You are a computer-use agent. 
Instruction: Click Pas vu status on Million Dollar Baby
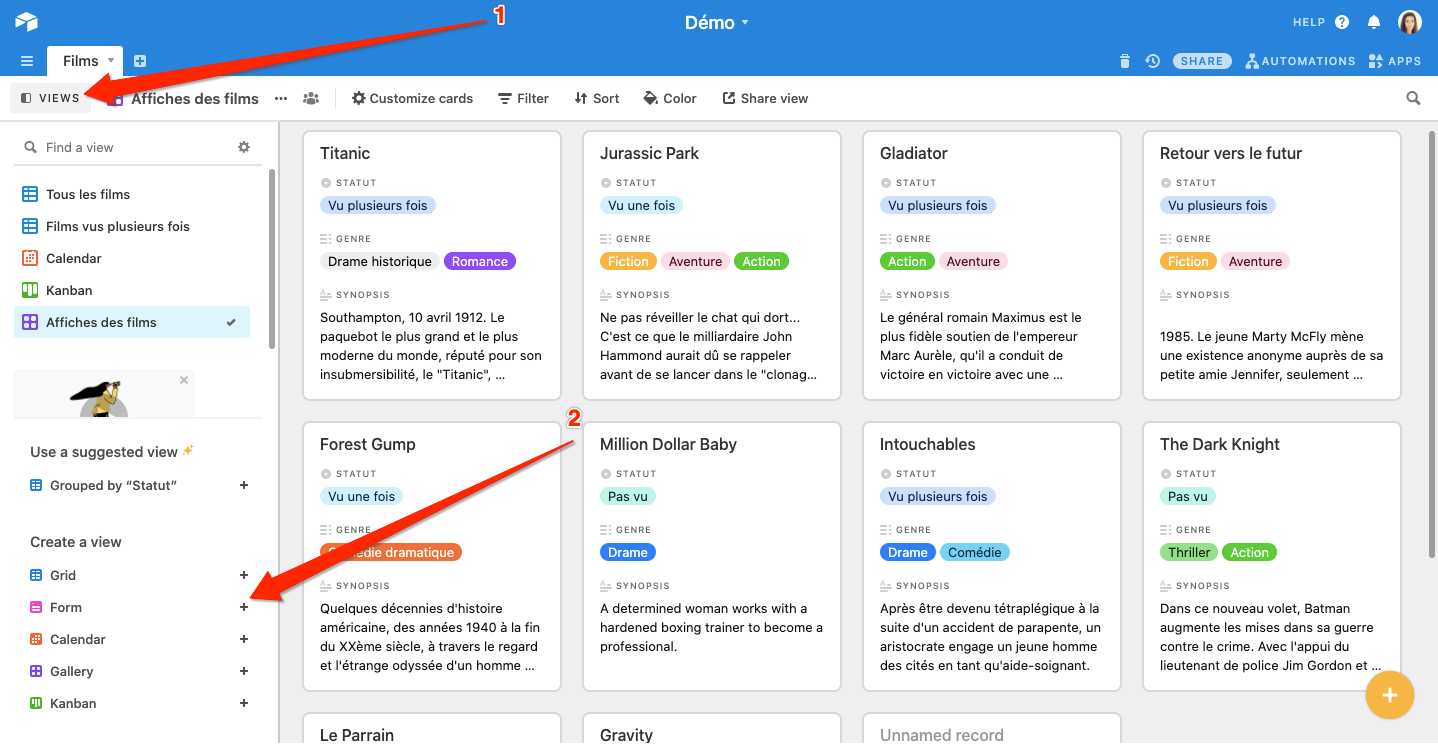click(628, 496)
